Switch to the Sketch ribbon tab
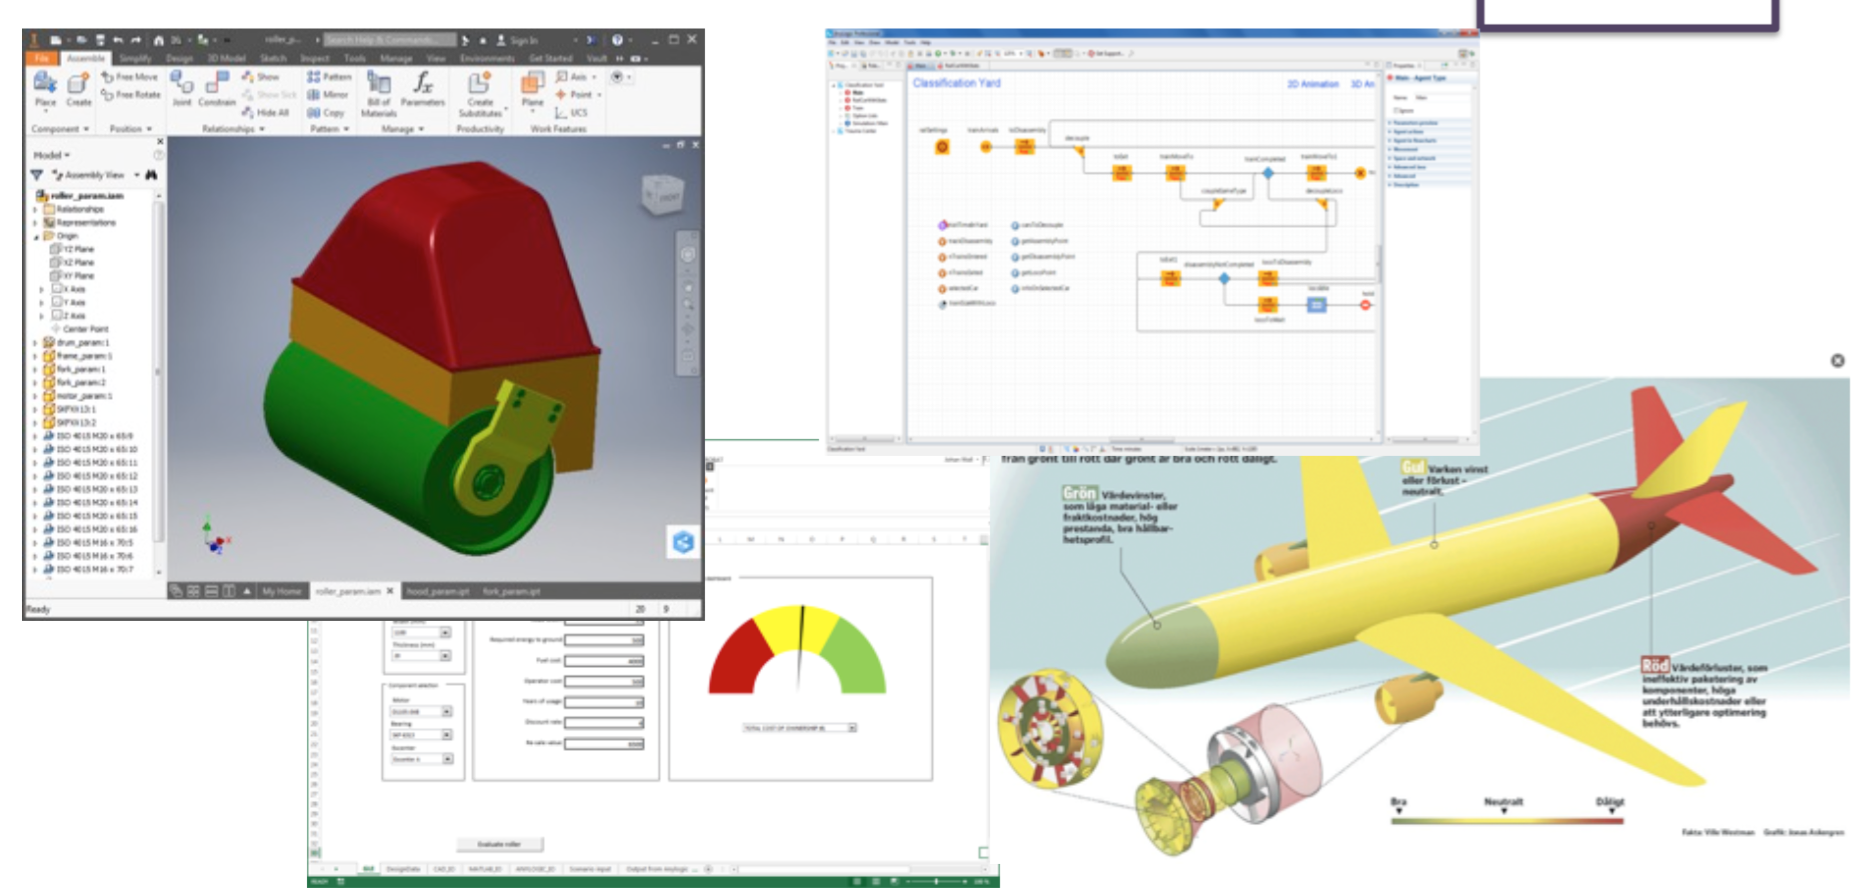Screen dimensions: 1870x894 pyautogui.click(x=273, y=58)
